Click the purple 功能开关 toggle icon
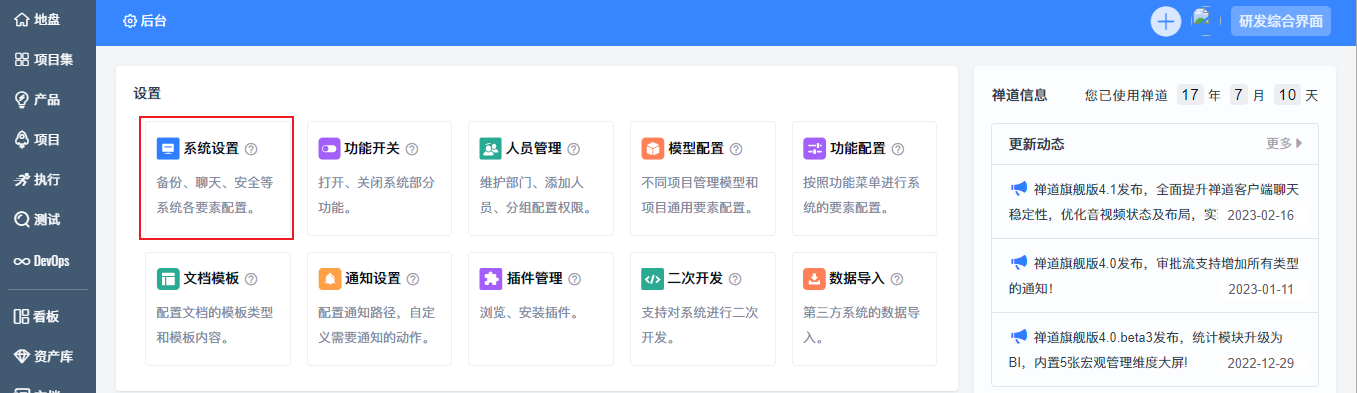This screenshot has width=1357, height=393. point(329,149)
